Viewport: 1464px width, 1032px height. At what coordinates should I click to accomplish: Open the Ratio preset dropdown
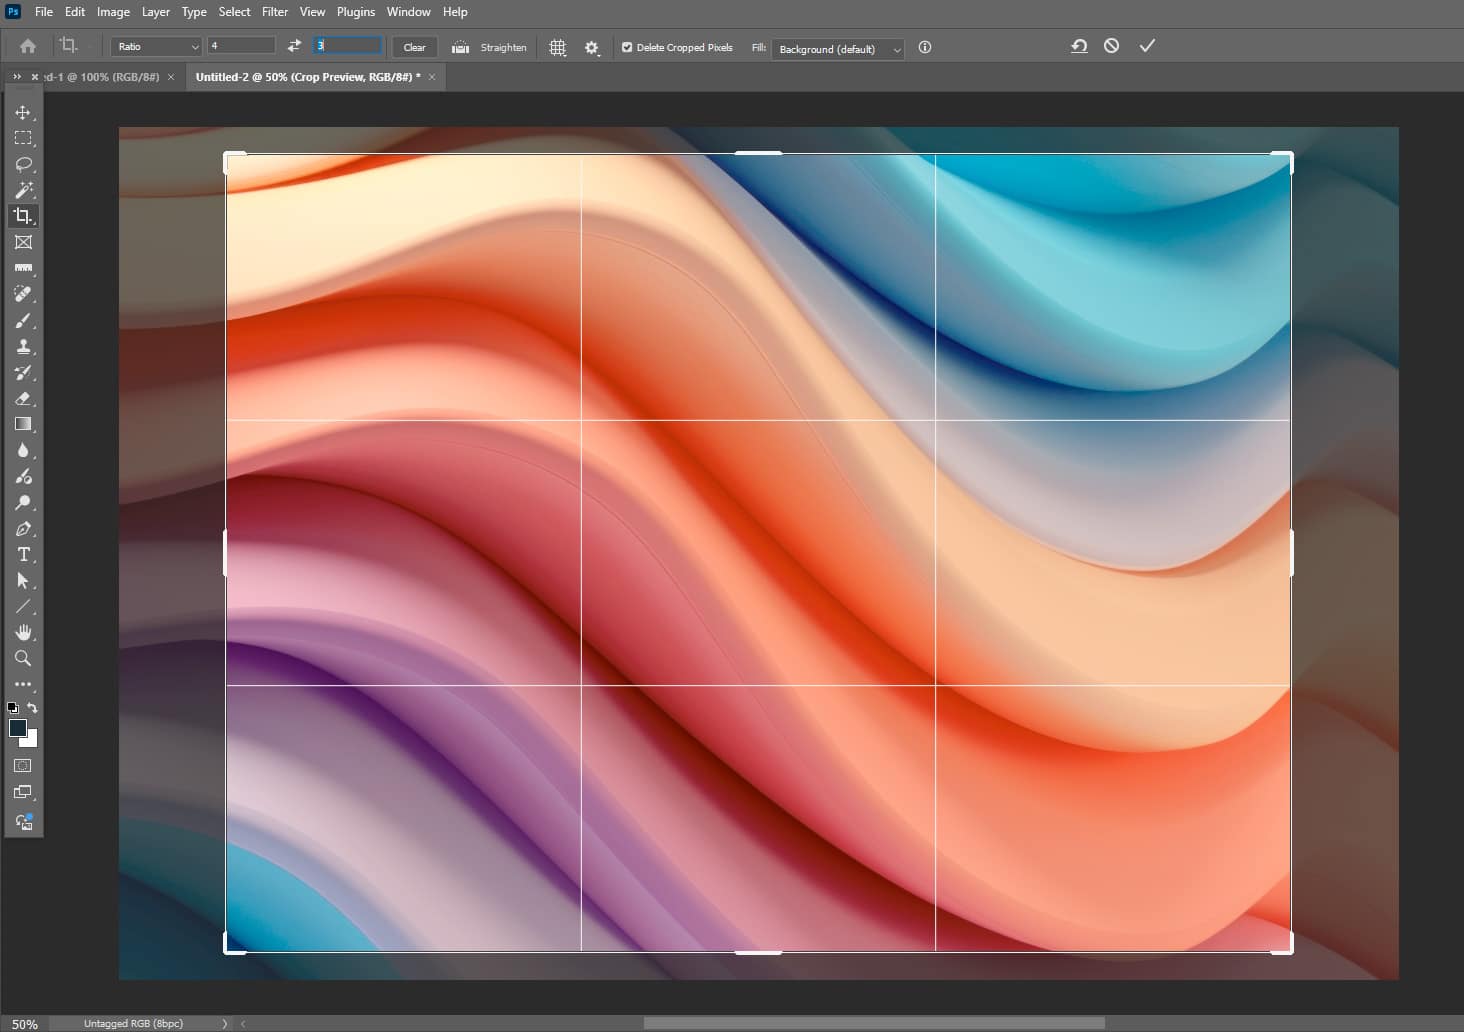point(157,47)
